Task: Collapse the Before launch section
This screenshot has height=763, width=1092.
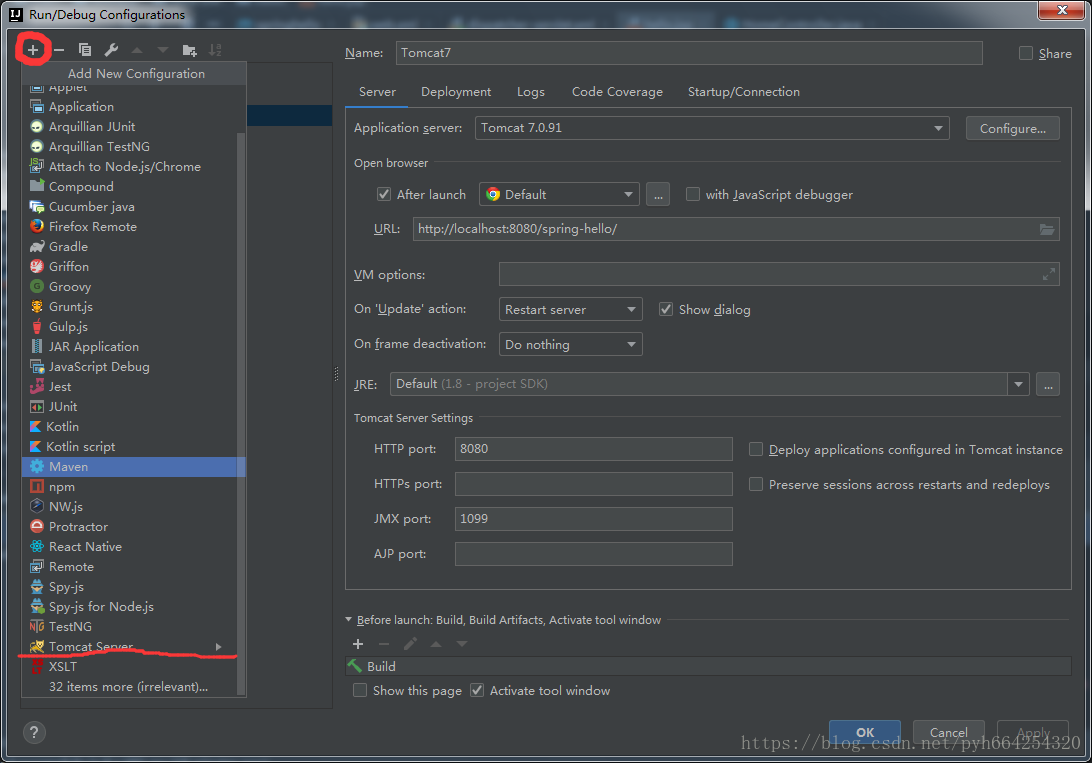Action: coord(348,620)
